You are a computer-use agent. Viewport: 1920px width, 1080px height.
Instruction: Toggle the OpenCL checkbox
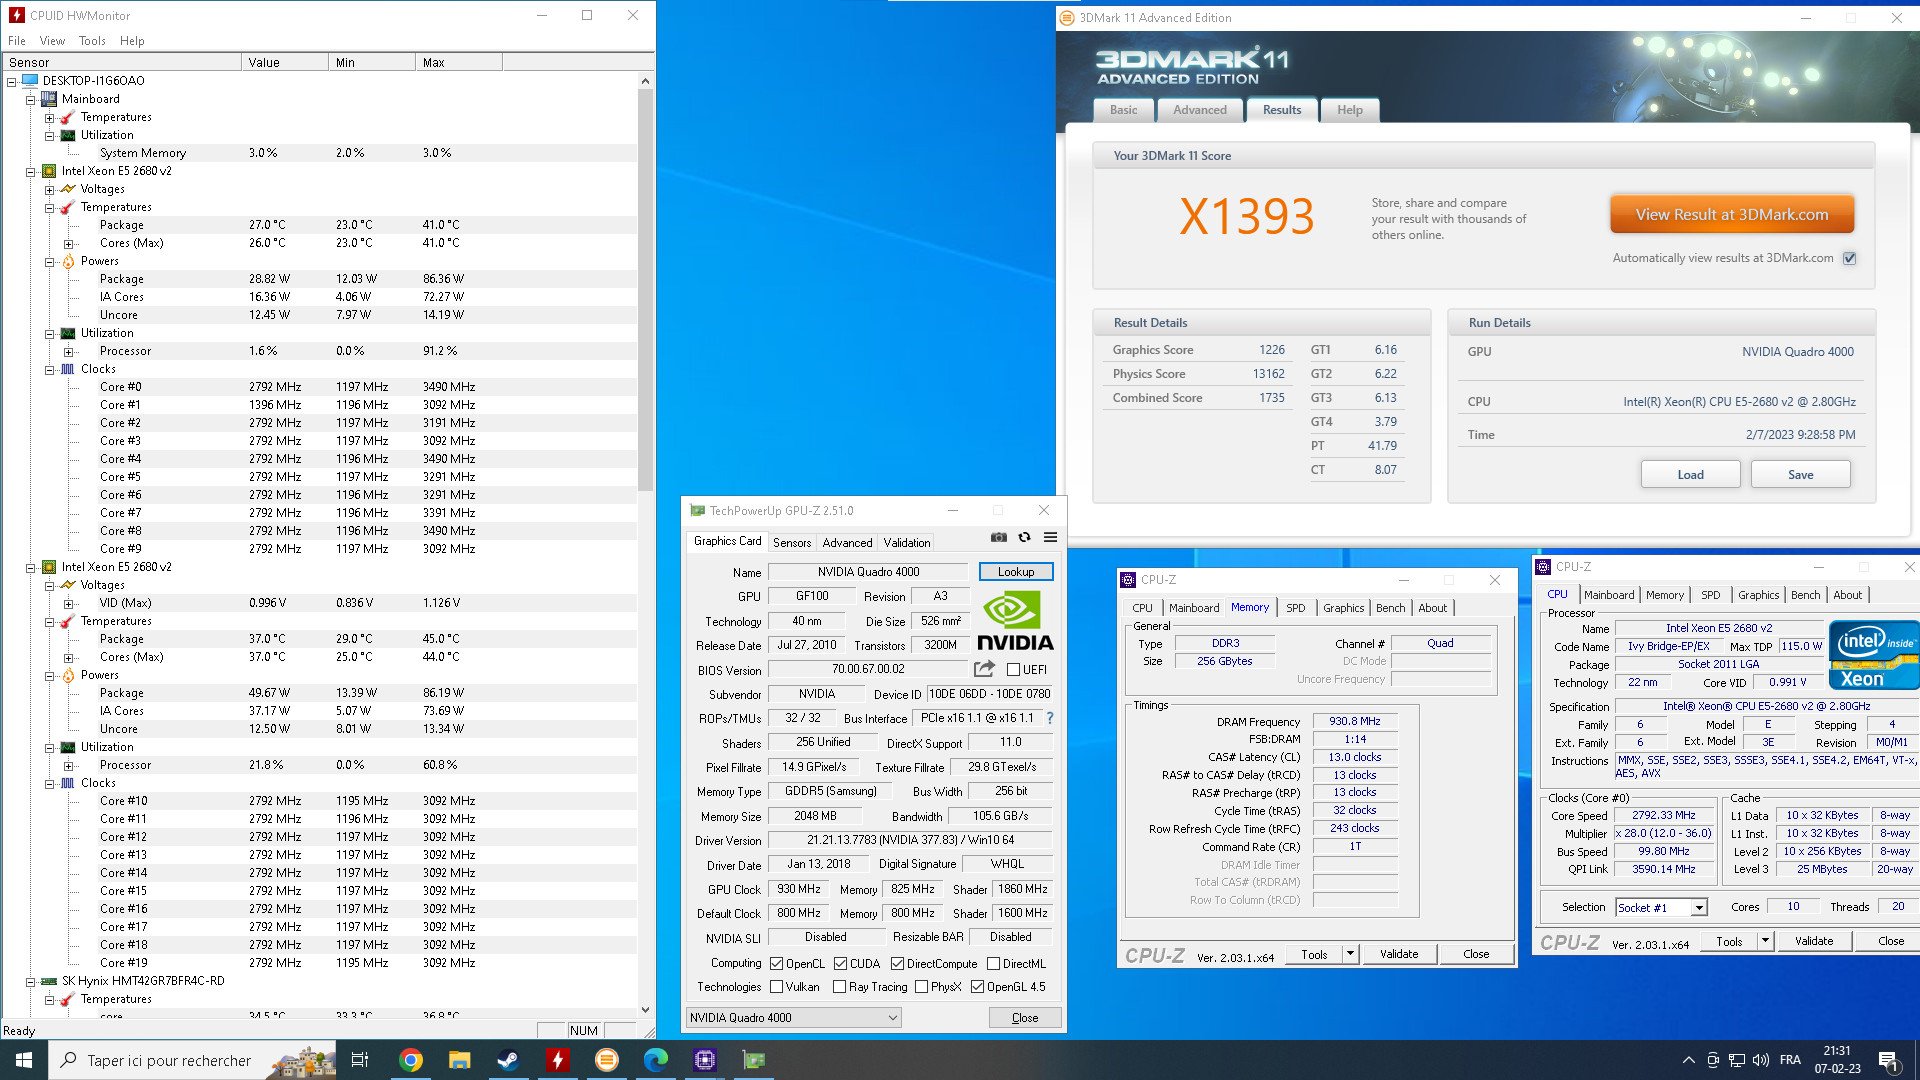[x=777, y=964]
